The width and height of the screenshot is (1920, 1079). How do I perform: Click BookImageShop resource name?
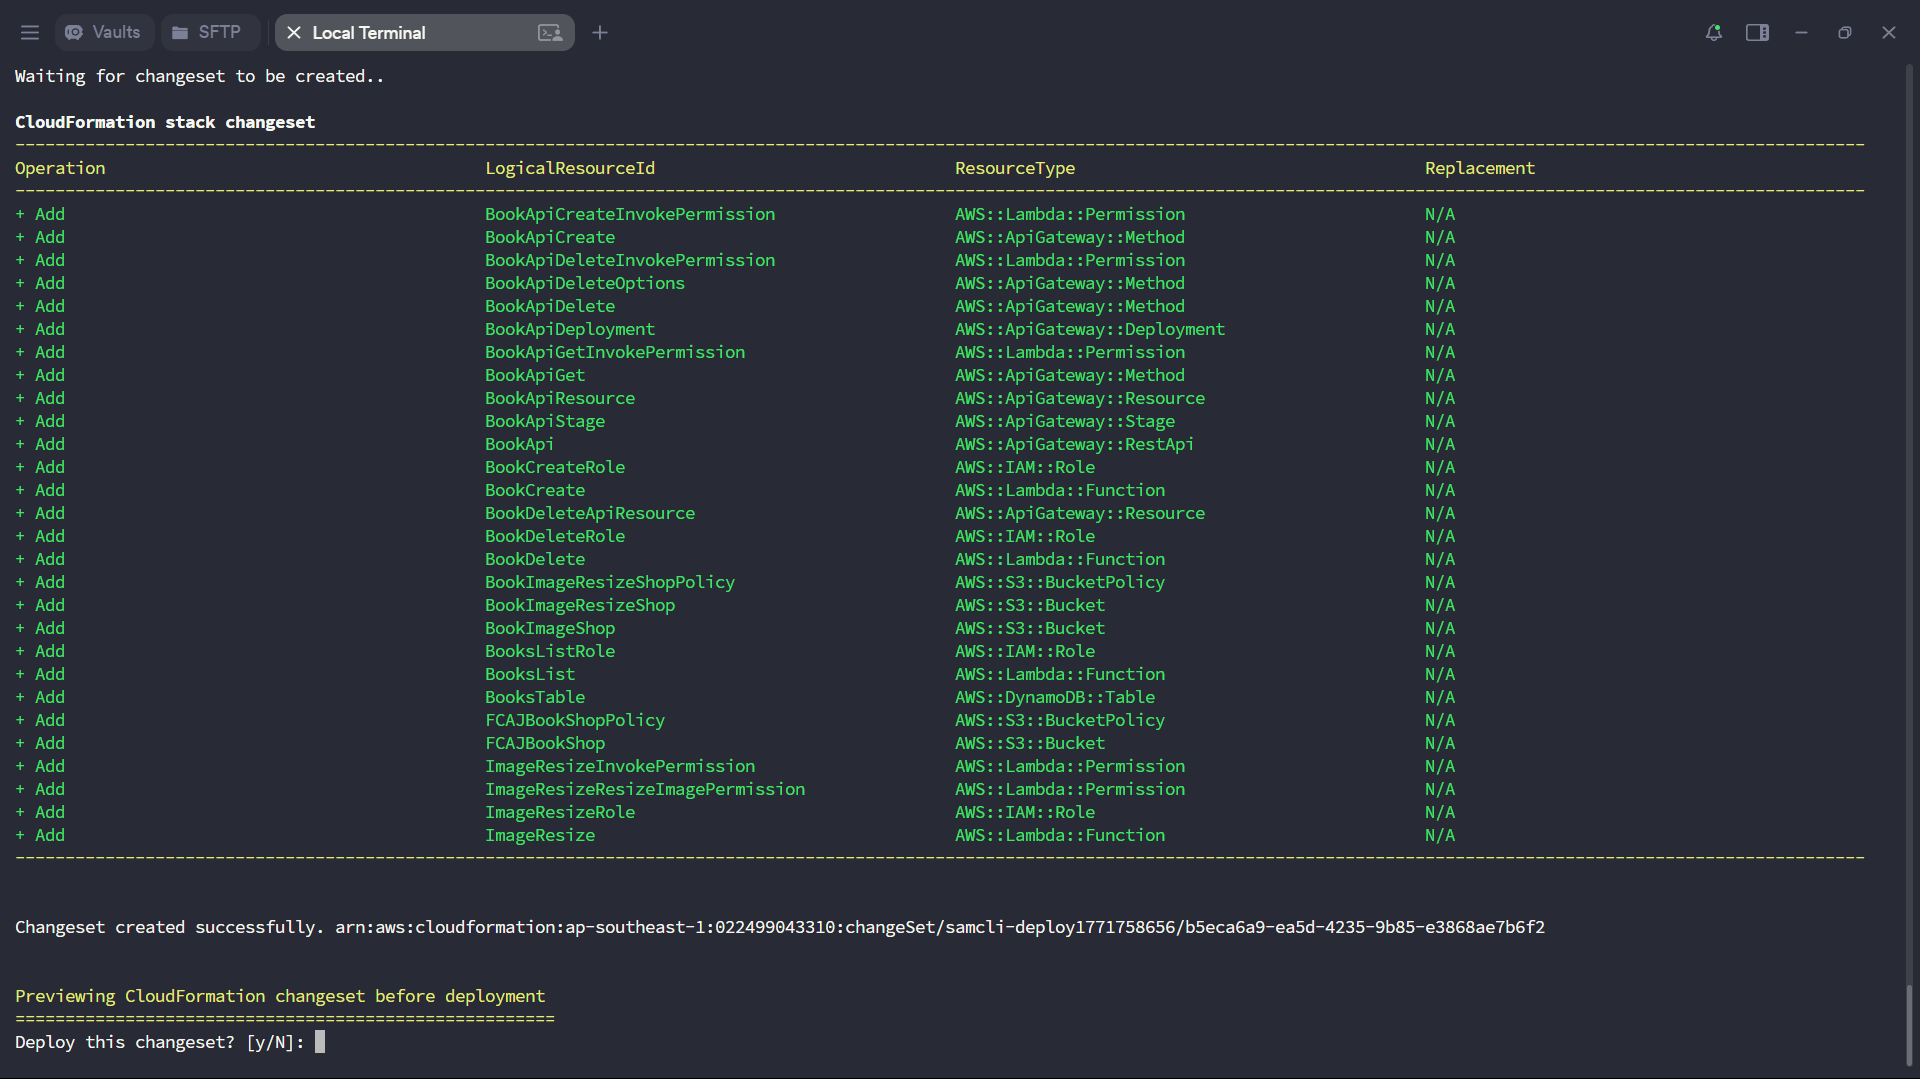point(550,628)
